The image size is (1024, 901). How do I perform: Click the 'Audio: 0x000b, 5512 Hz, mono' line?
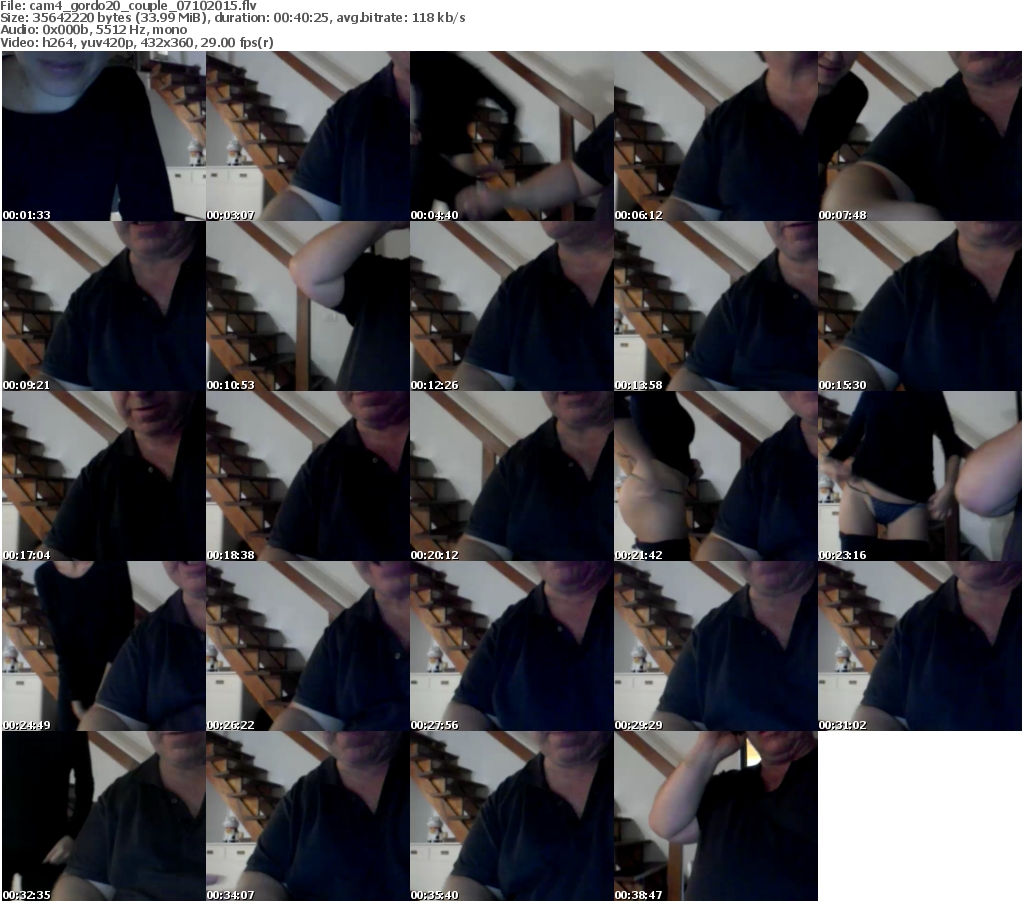(x=93, y=30)
